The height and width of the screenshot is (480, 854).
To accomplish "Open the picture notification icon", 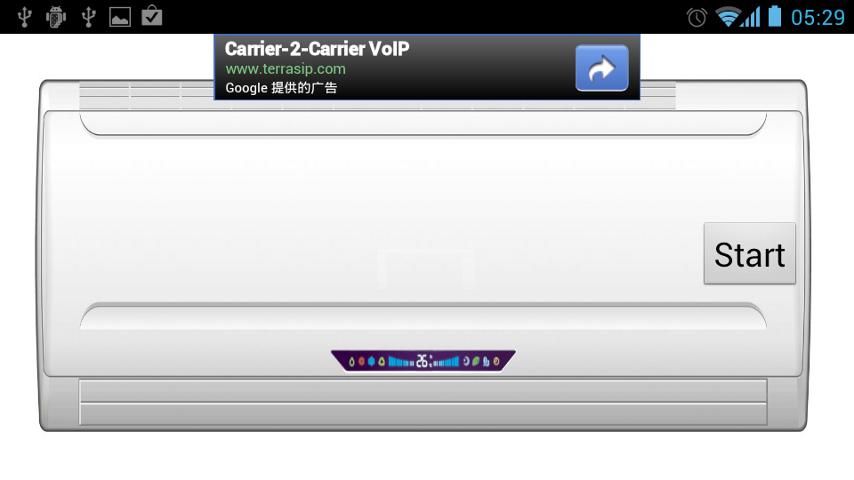I will (120, 17).
